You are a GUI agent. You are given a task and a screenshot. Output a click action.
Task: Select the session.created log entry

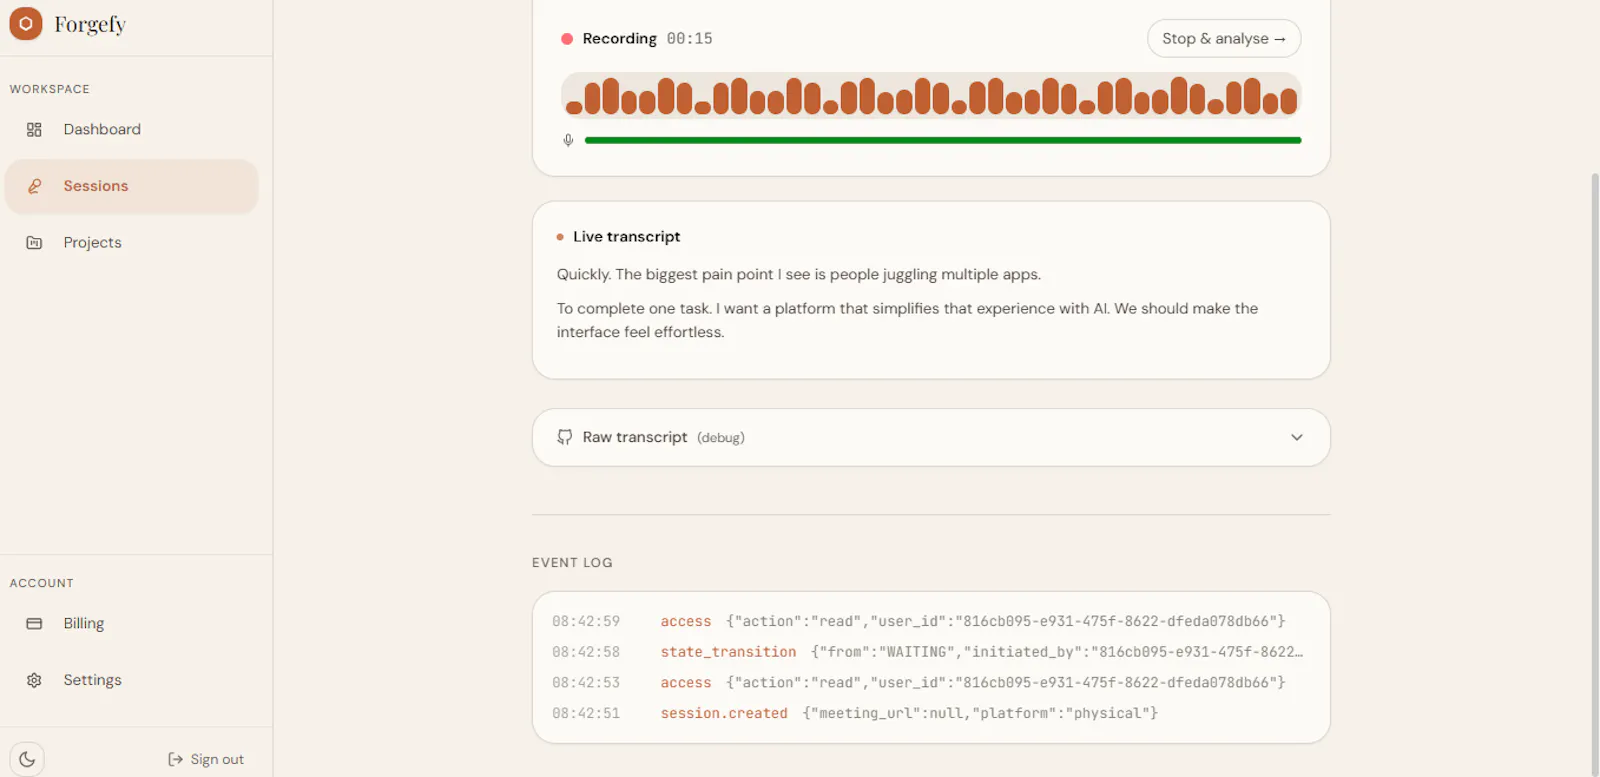[x=931, y=713]
